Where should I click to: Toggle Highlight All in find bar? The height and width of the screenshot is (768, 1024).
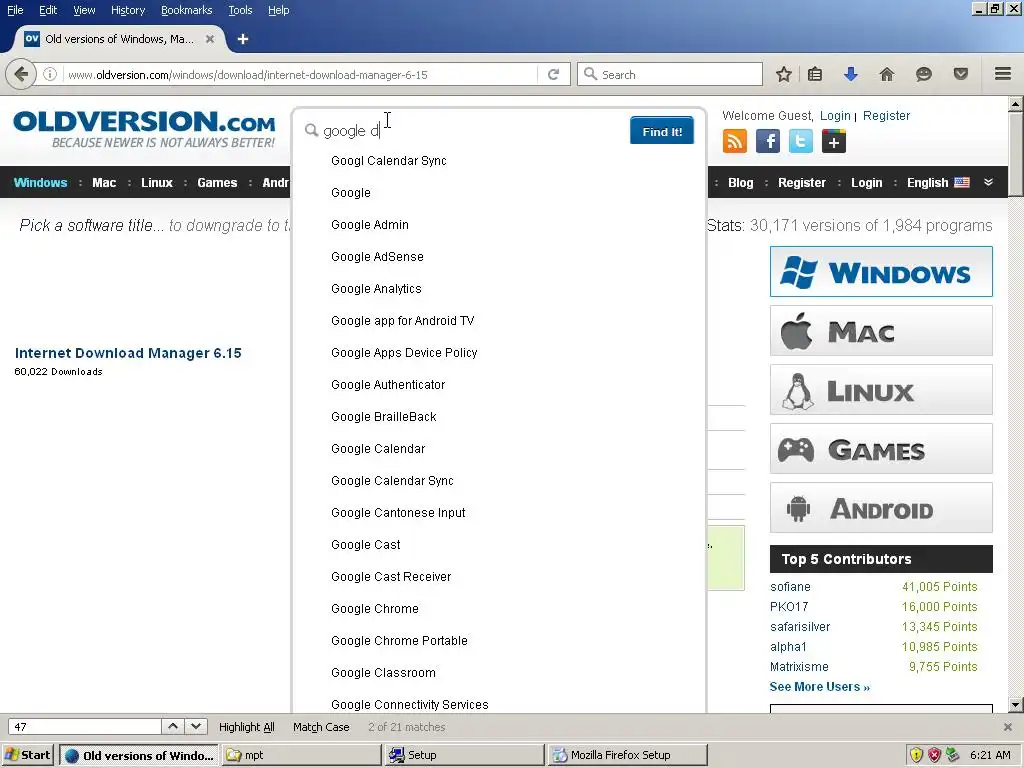point(246,727)
